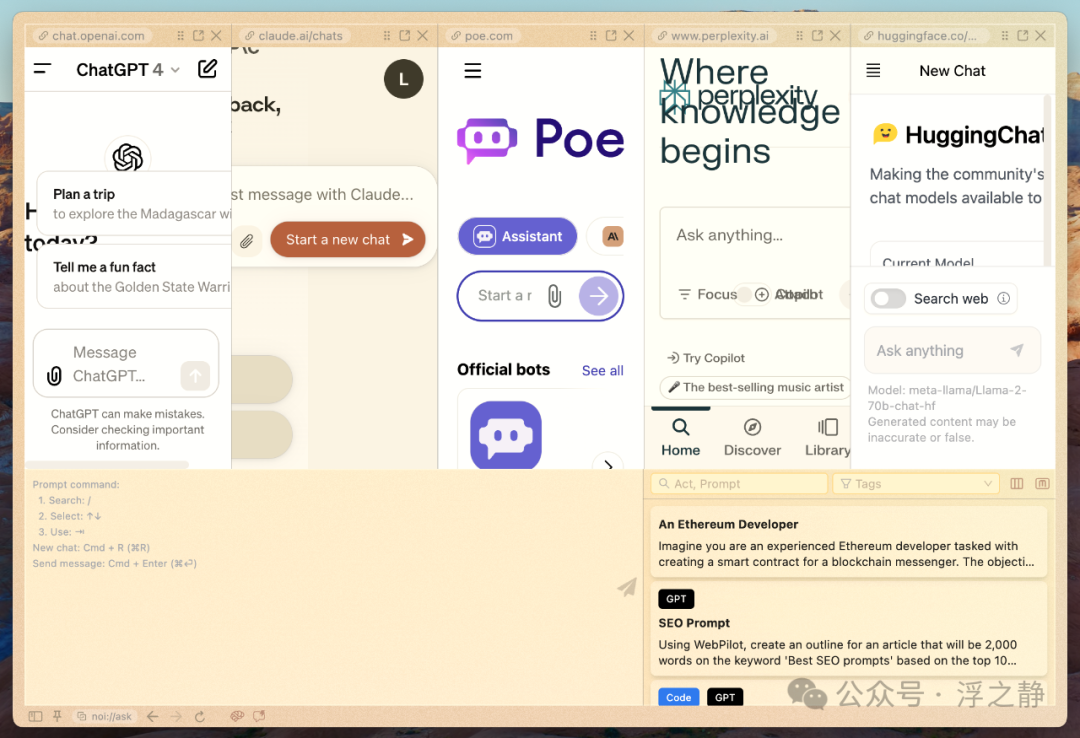Click the paperclip attach icon in Claude panel

click(x=247, y=240)
